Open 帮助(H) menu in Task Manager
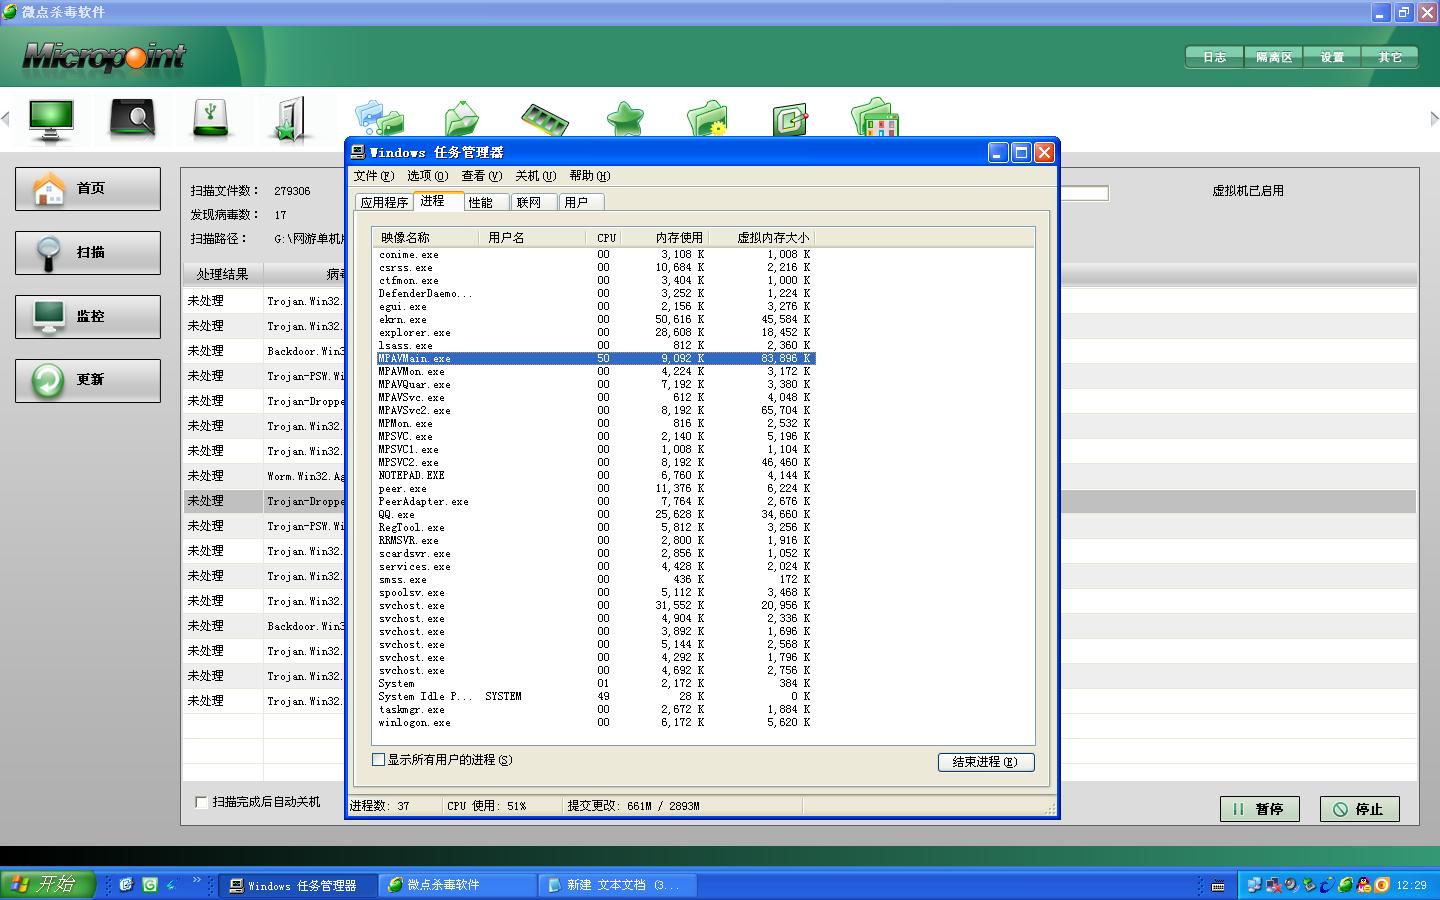This screenshot has height=900, width=1440. pos(589,176)
